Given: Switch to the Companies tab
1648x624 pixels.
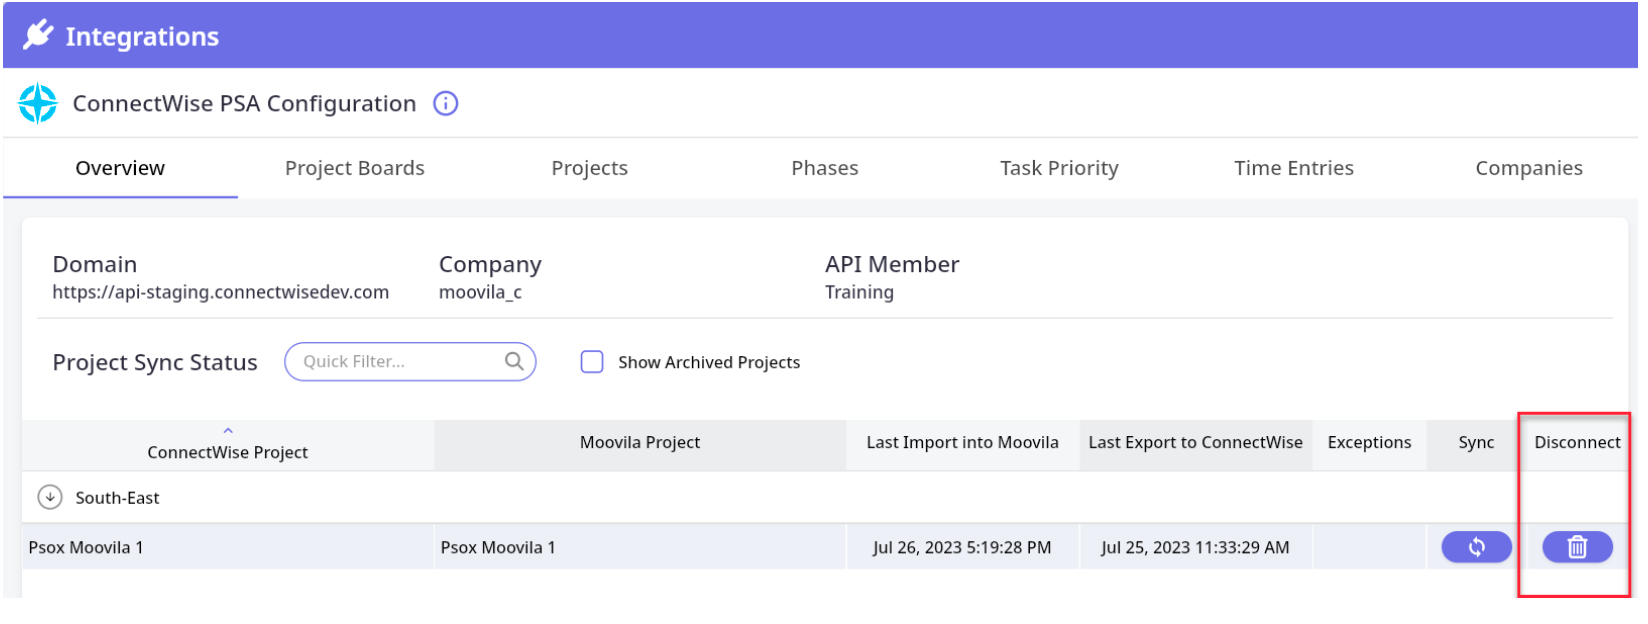Looking at the screenshot, I should coord(1528,168).
